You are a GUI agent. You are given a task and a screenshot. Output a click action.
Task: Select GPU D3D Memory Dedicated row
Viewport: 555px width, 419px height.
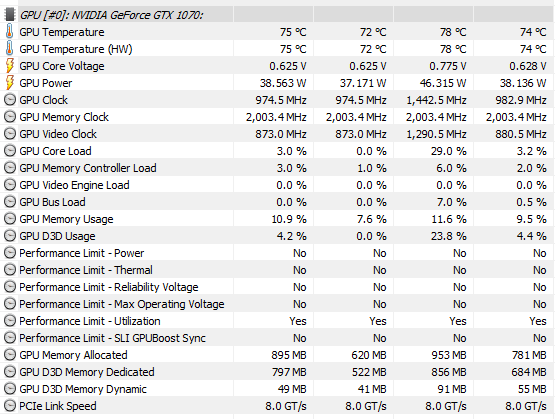pos(278,372)
